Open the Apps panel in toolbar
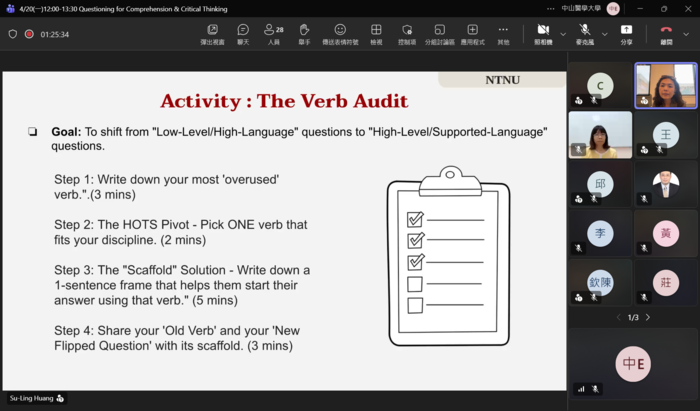This screenshot has height=411, width=700. (x=472, y=33)
